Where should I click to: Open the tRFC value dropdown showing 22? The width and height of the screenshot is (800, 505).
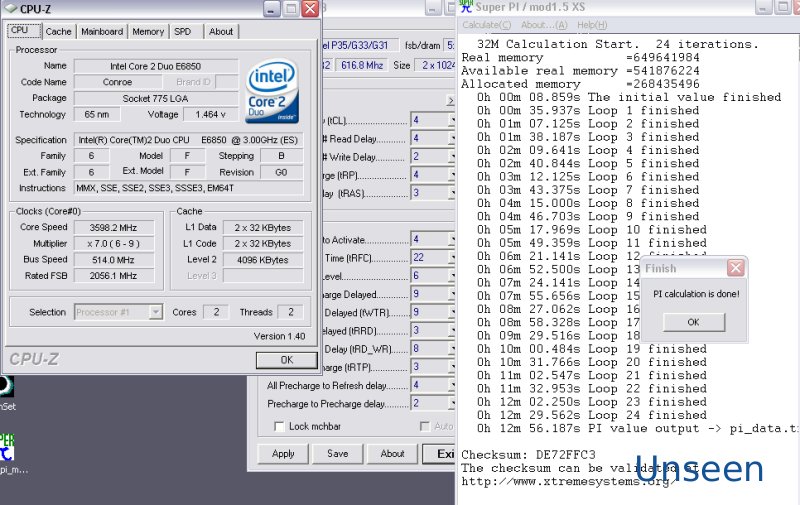(452, 258)
